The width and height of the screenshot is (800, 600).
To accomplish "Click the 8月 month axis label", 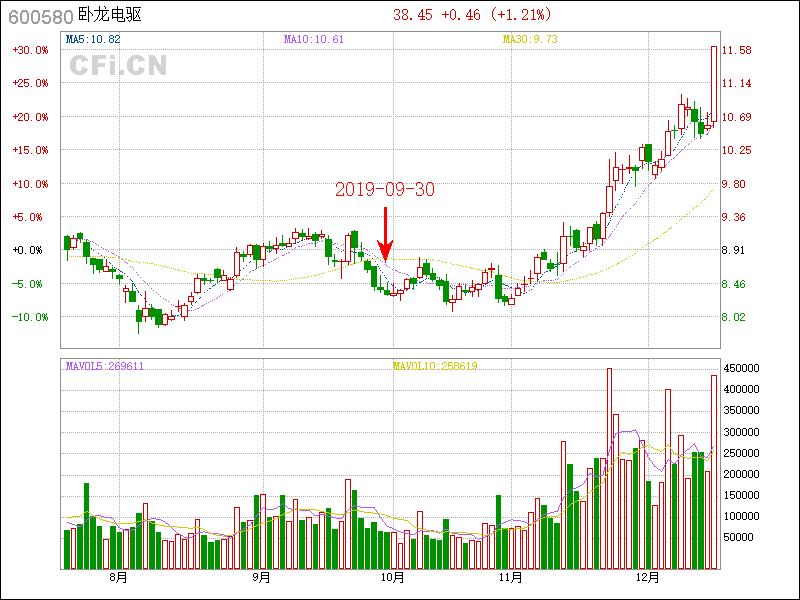I will (118, 577).
